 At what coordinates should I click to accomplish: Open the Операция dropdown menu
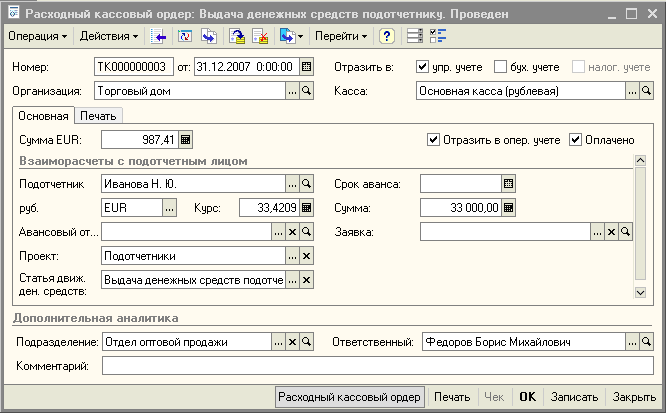[37, 36]
